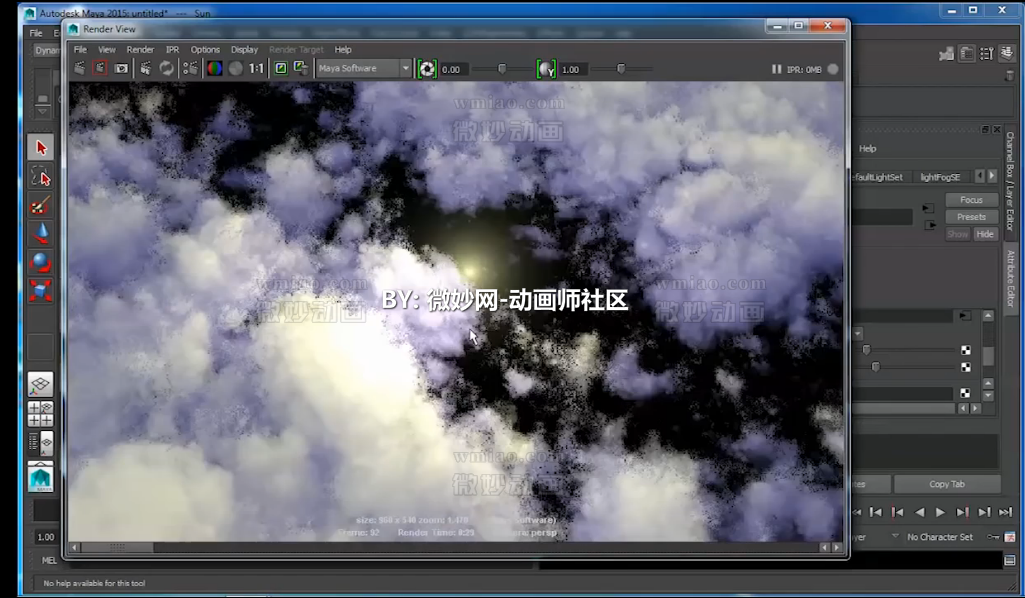Select the Select tool arrow in the toolbox
Viewport: 1025px width, 598px height.
(x=40, y=147)
